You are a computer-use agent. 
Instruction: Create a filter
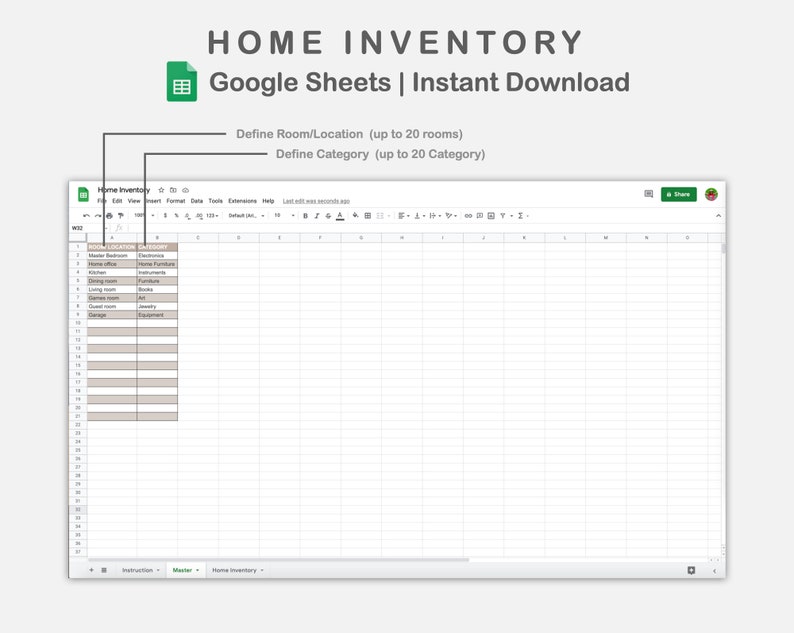[x=503, y=216]
